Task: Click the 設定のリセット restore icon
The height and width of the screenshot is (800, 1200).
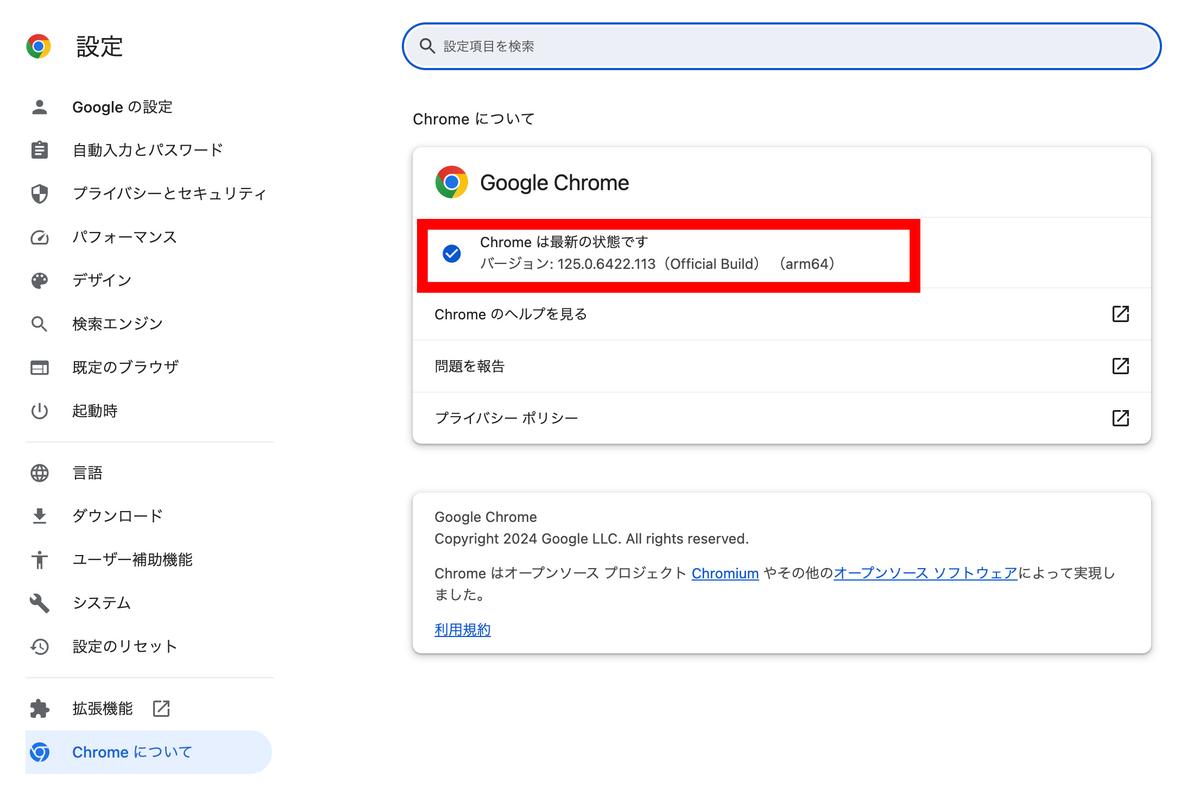Action: pos(39,646)
